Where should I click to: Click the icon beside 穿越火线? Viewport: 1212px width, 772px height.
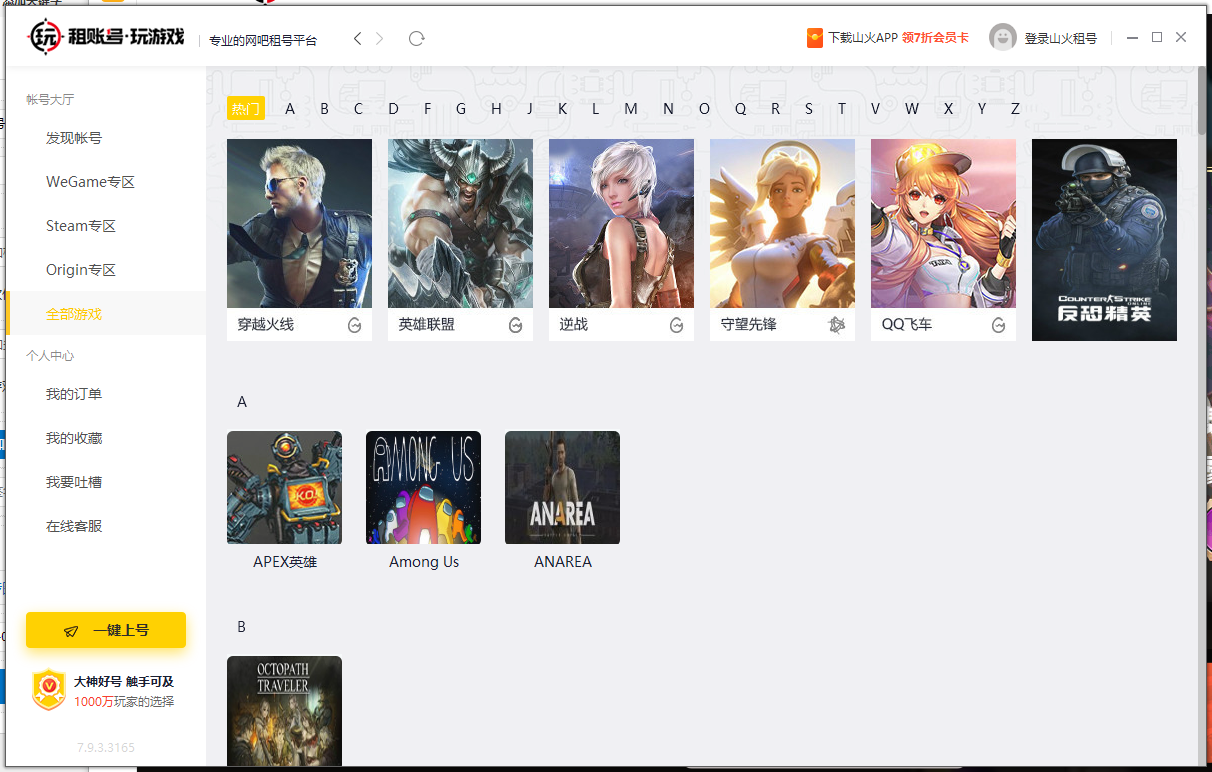354,325
